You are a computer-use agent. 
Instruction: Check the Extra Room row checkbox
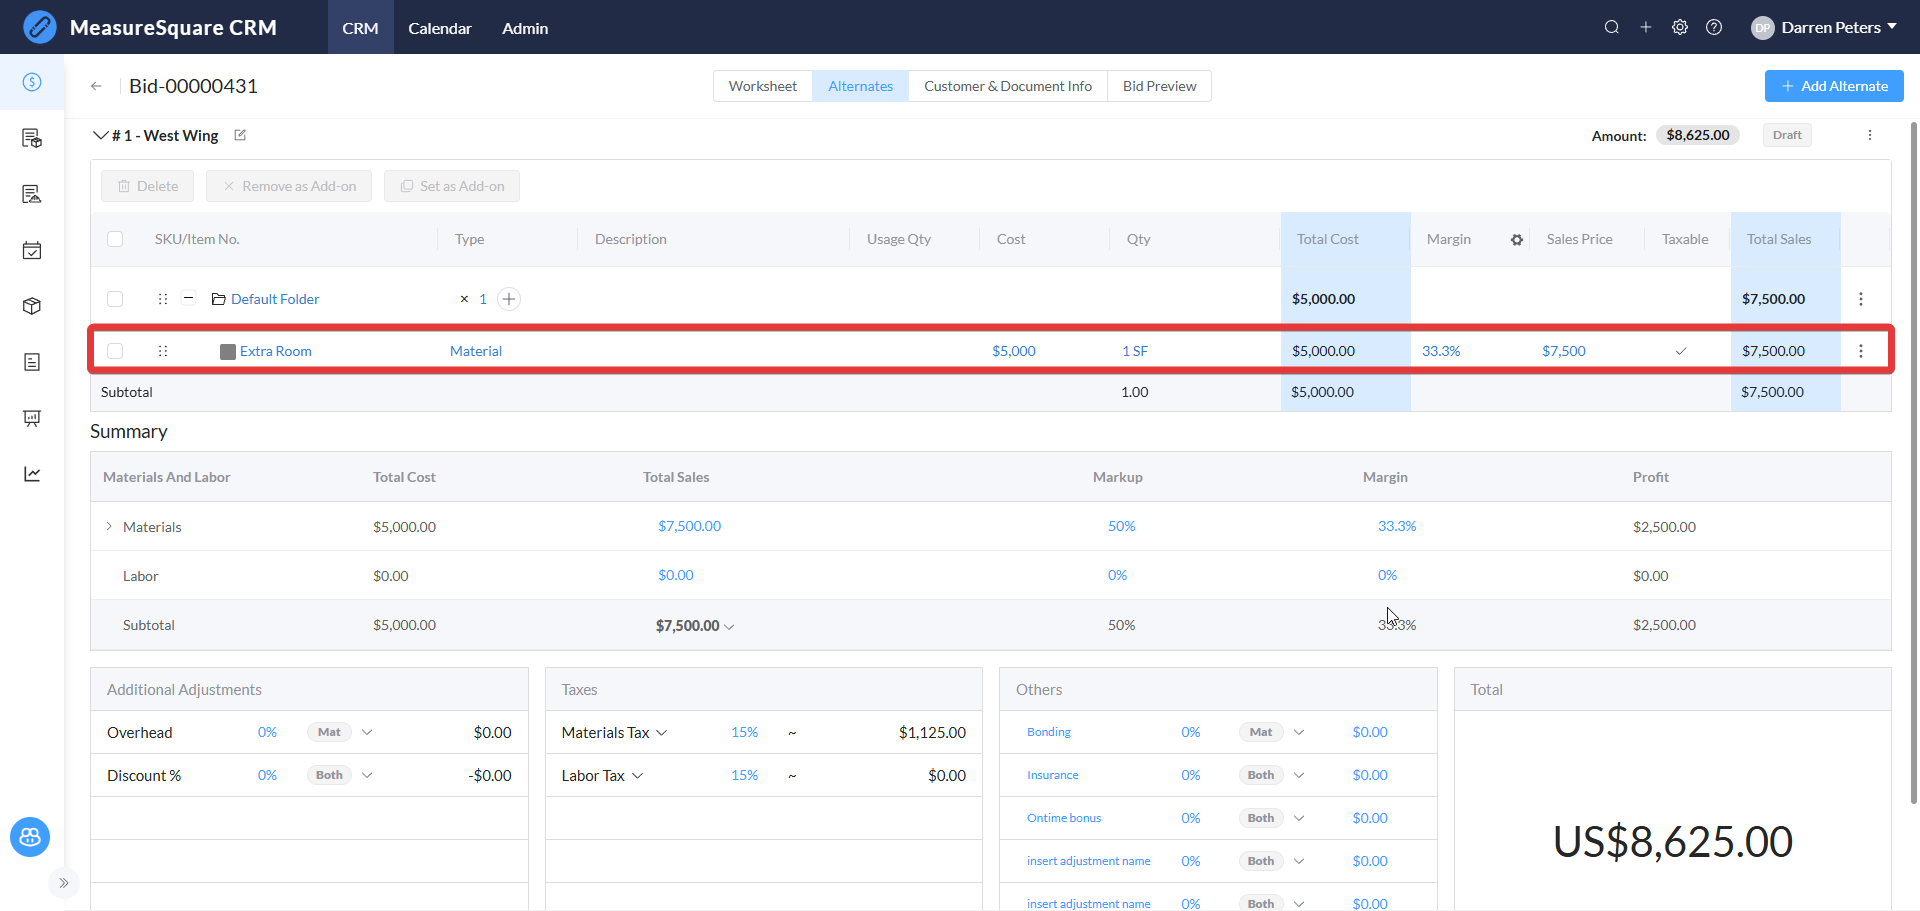tap(115, 351)
